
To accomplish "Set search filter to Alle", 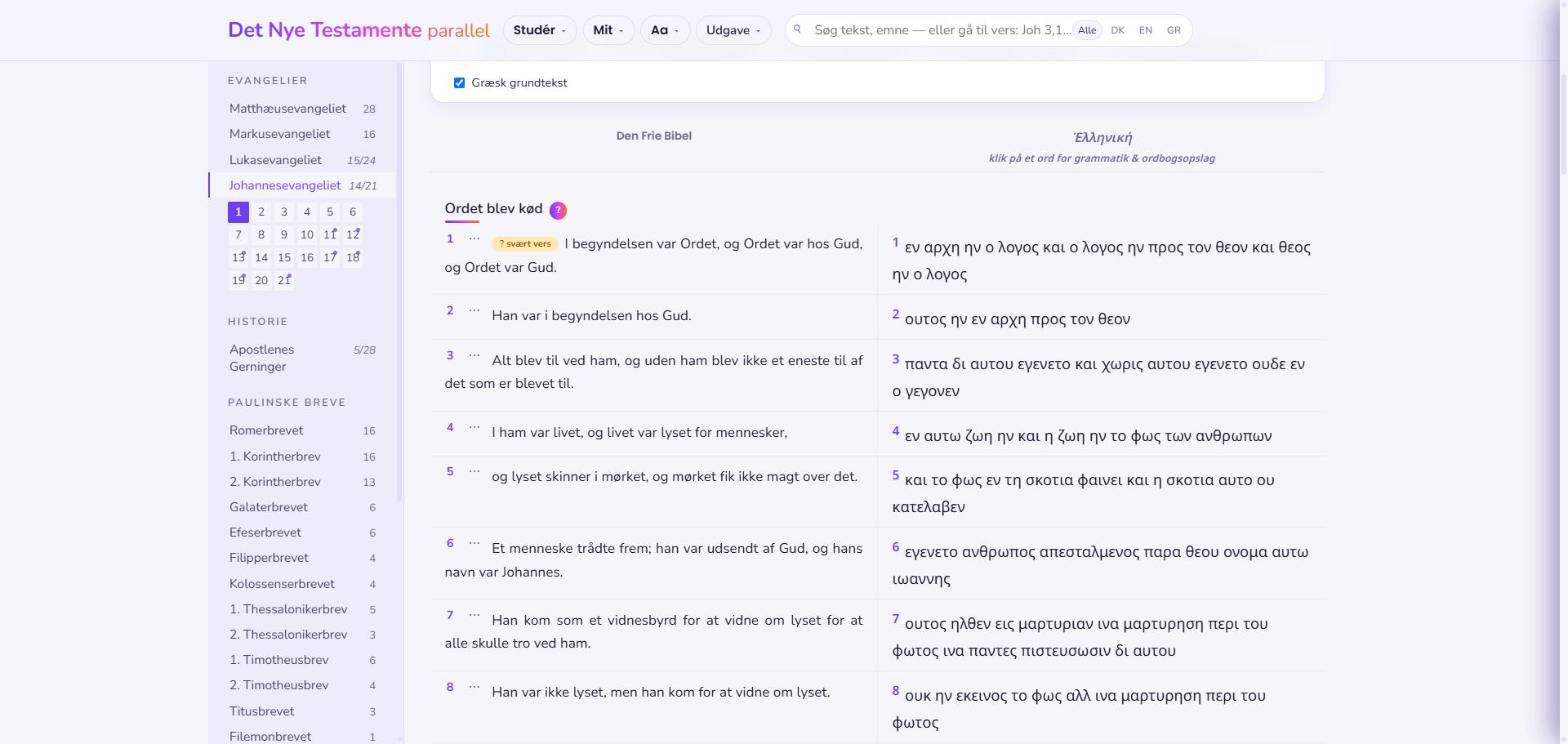I will (x=1087, y=30).
